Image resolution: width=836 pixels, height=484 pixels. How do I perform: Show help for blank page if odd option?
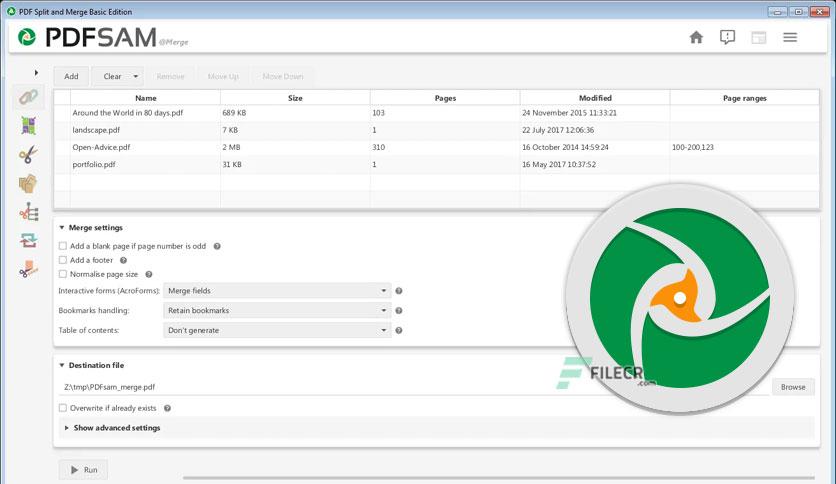click(217, 246)
